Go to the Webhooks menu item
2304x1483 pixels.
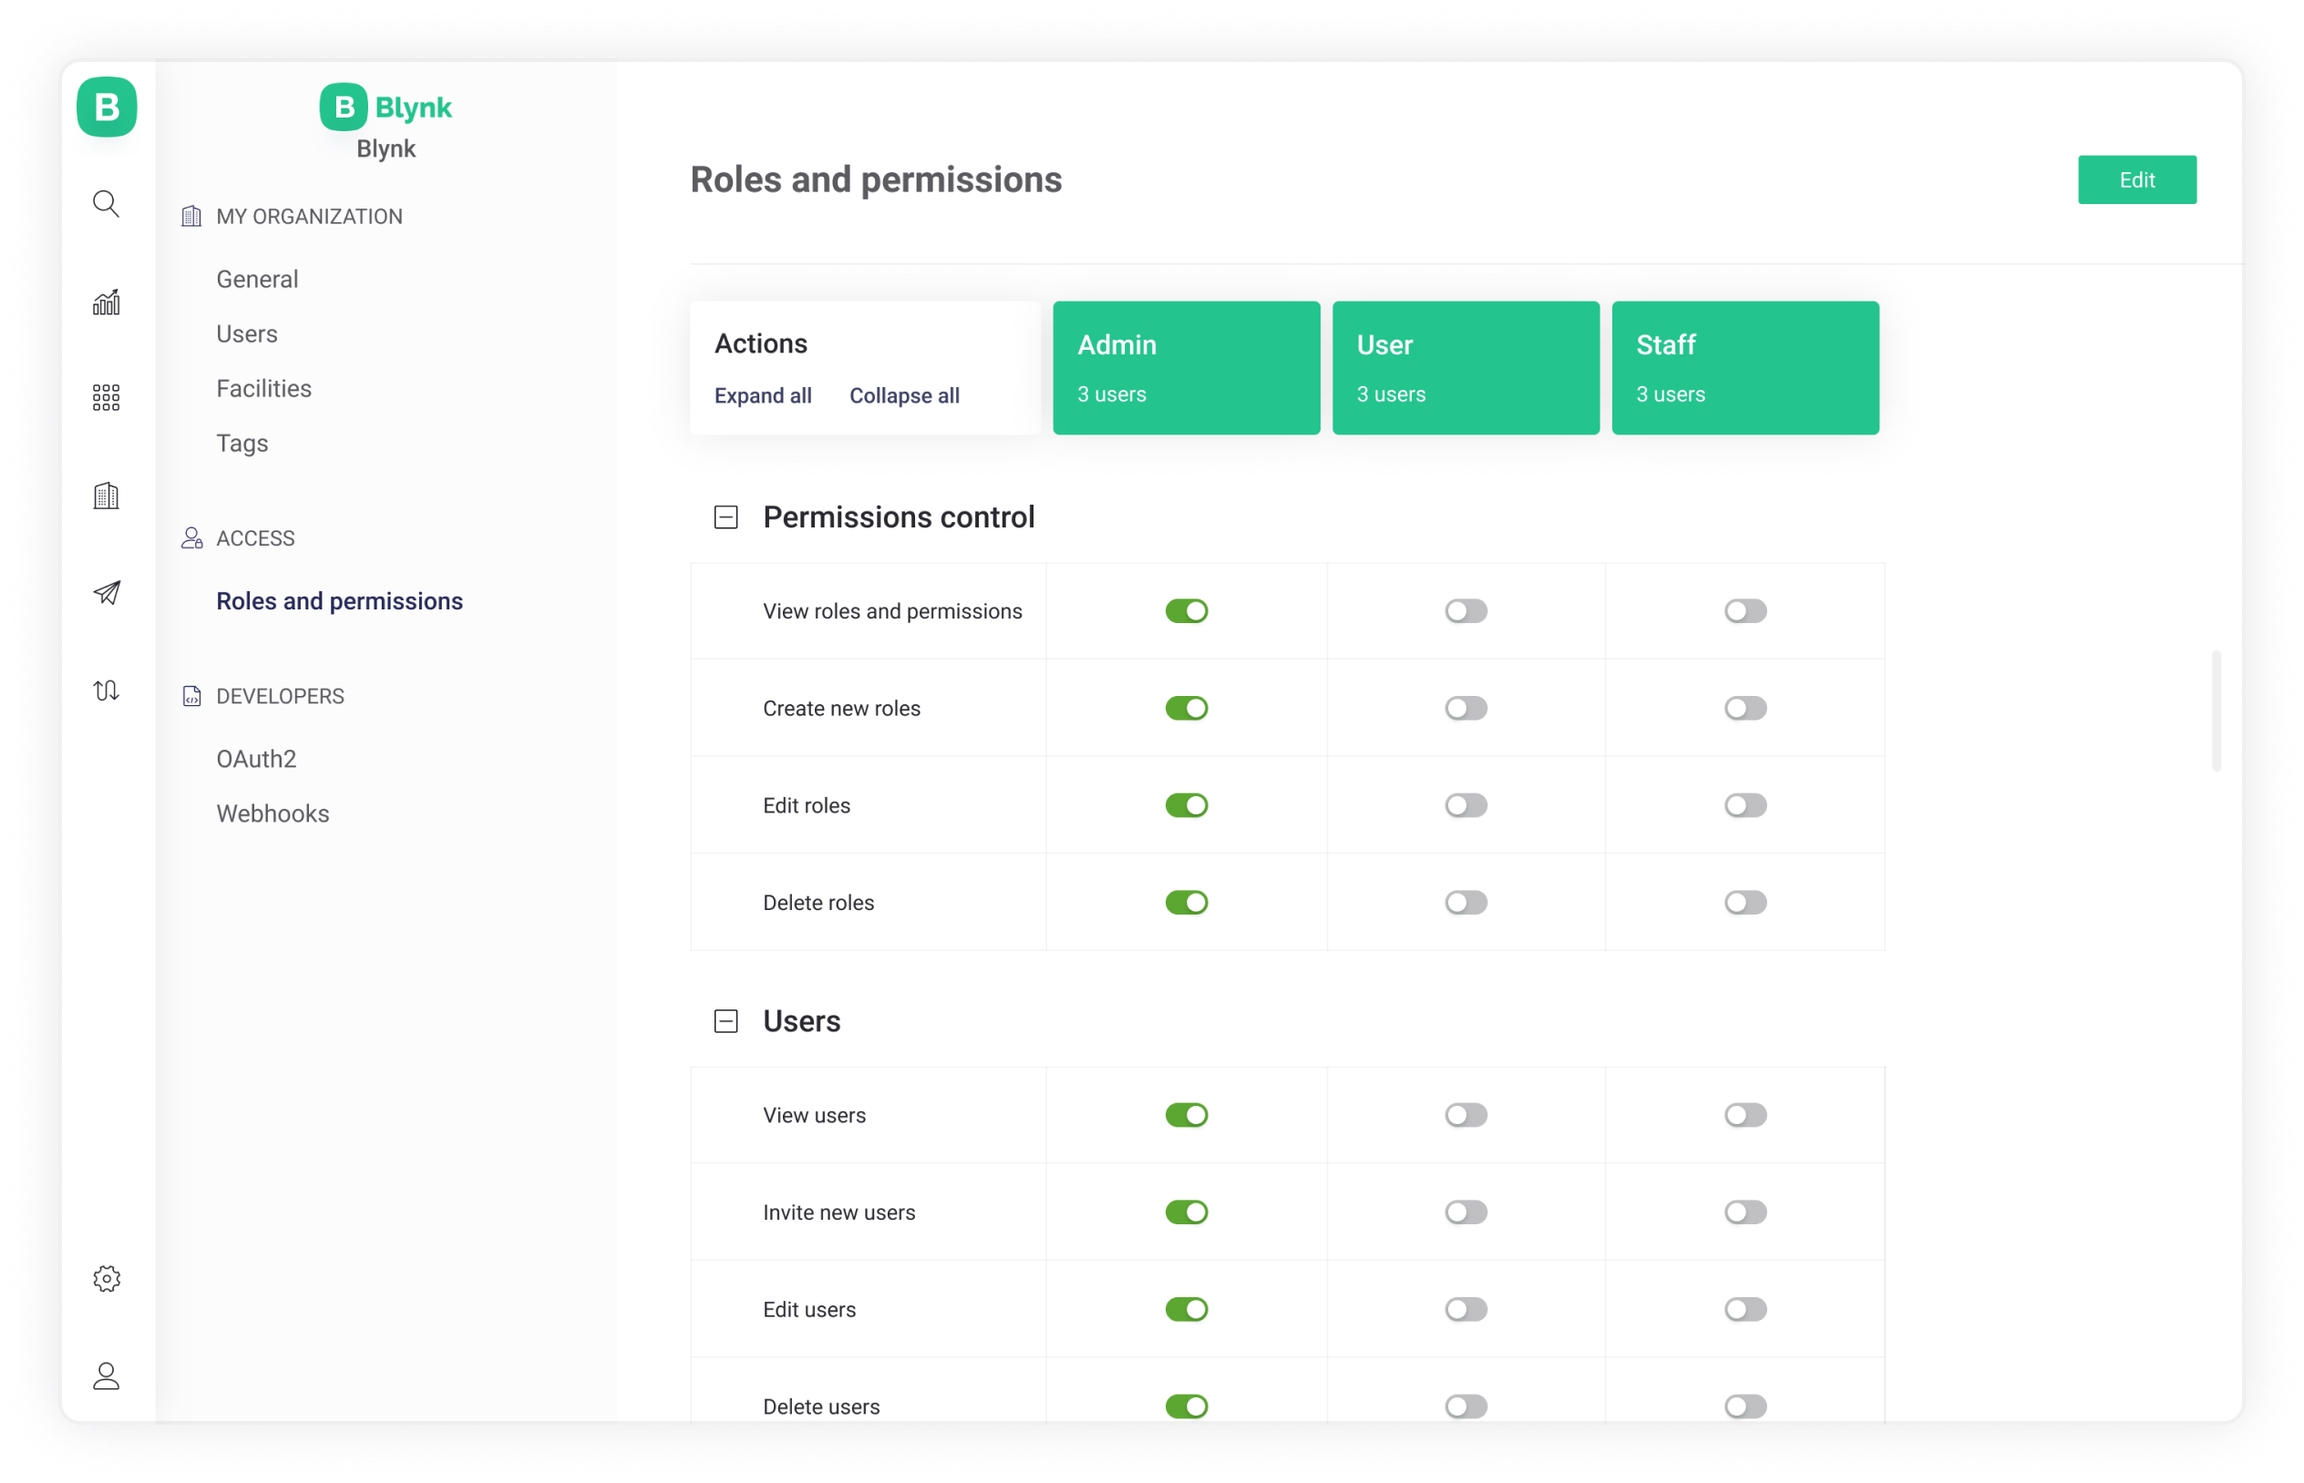(x=272, y=813)
